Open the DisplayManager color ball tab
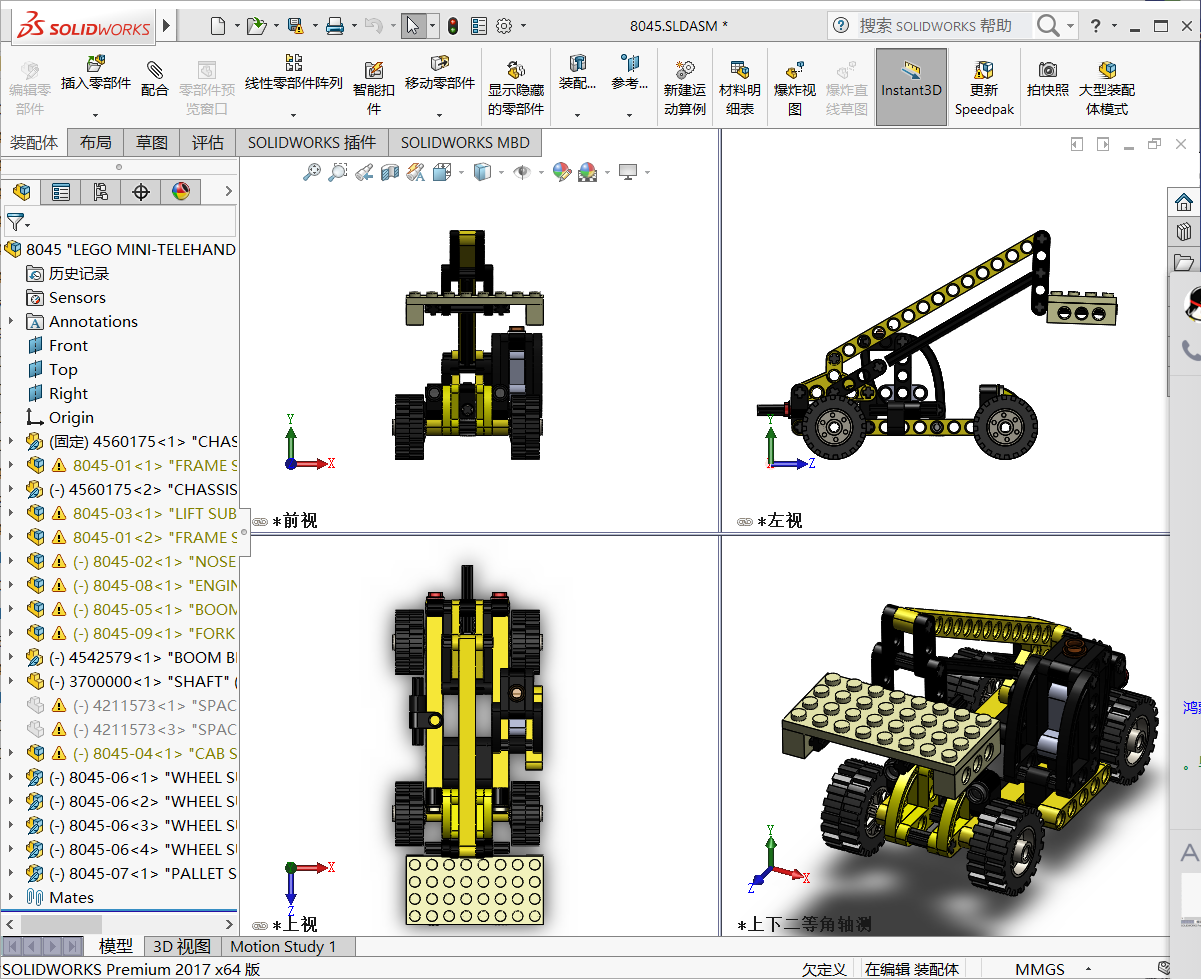Viewport: 1201px width, 979px height. point(181,192)
